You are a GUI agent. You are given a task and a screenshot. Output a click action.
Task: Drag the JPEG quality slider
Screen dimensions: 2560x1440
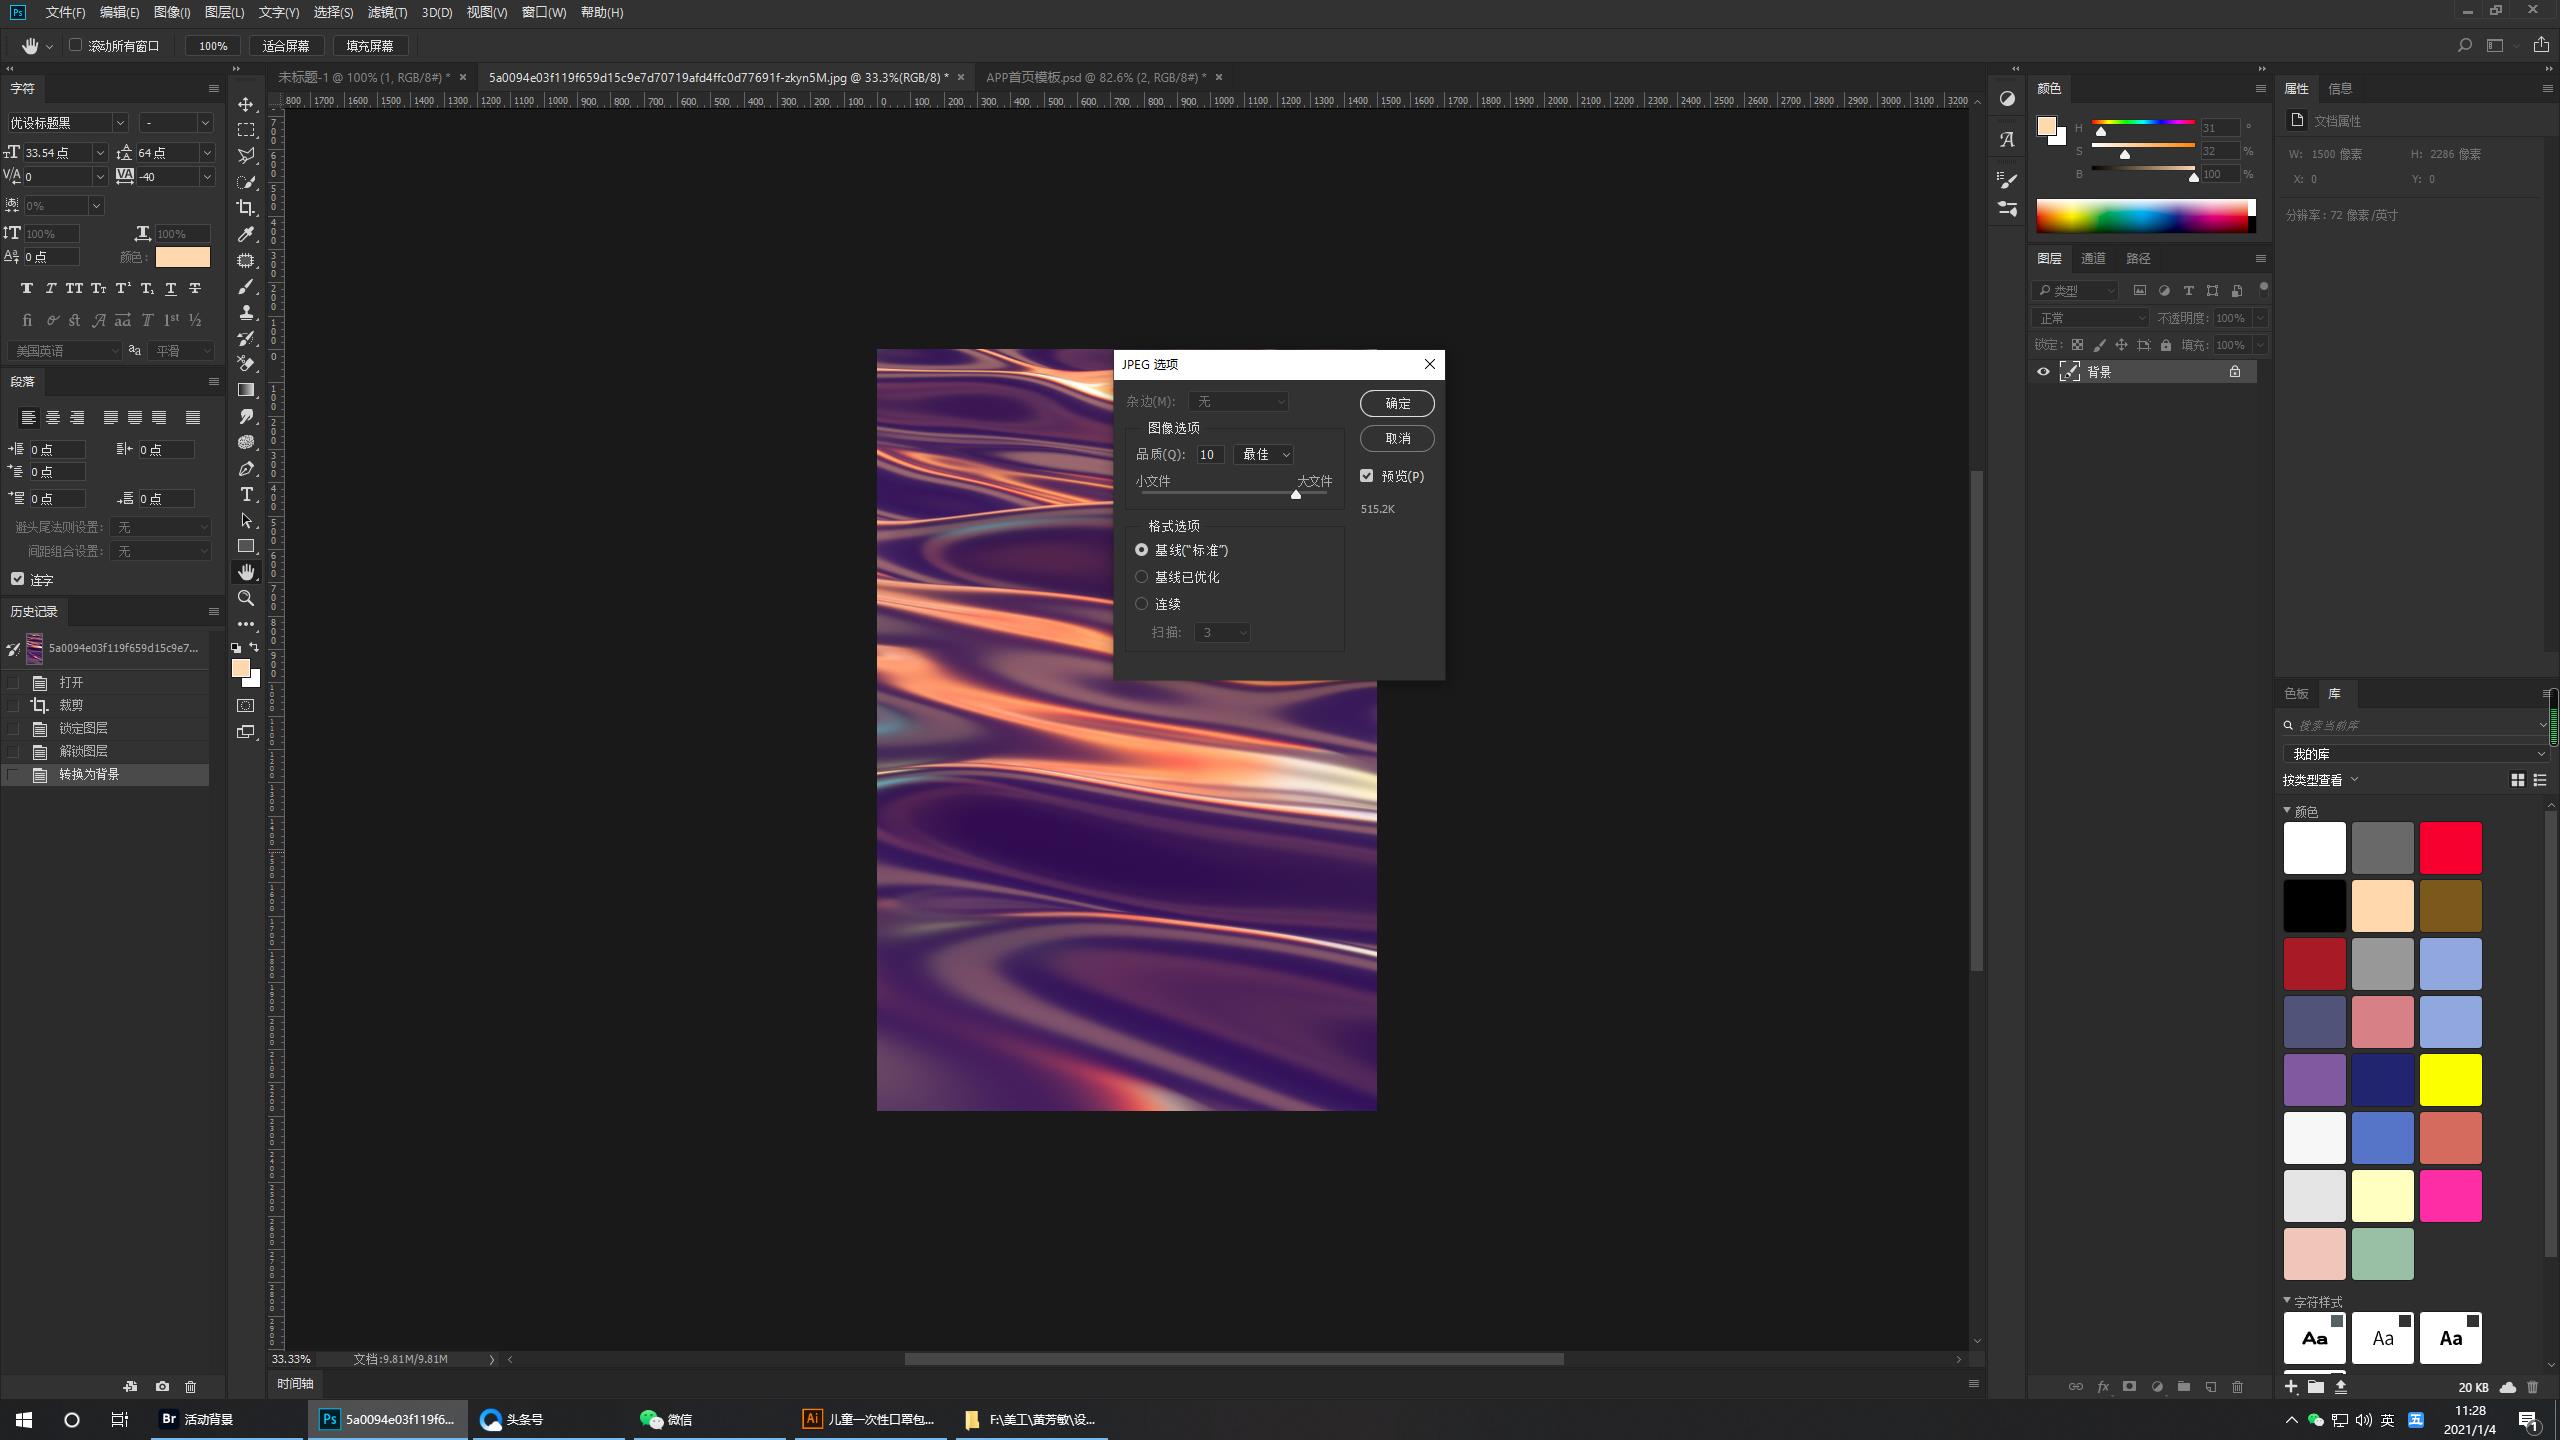[1294, 494]
